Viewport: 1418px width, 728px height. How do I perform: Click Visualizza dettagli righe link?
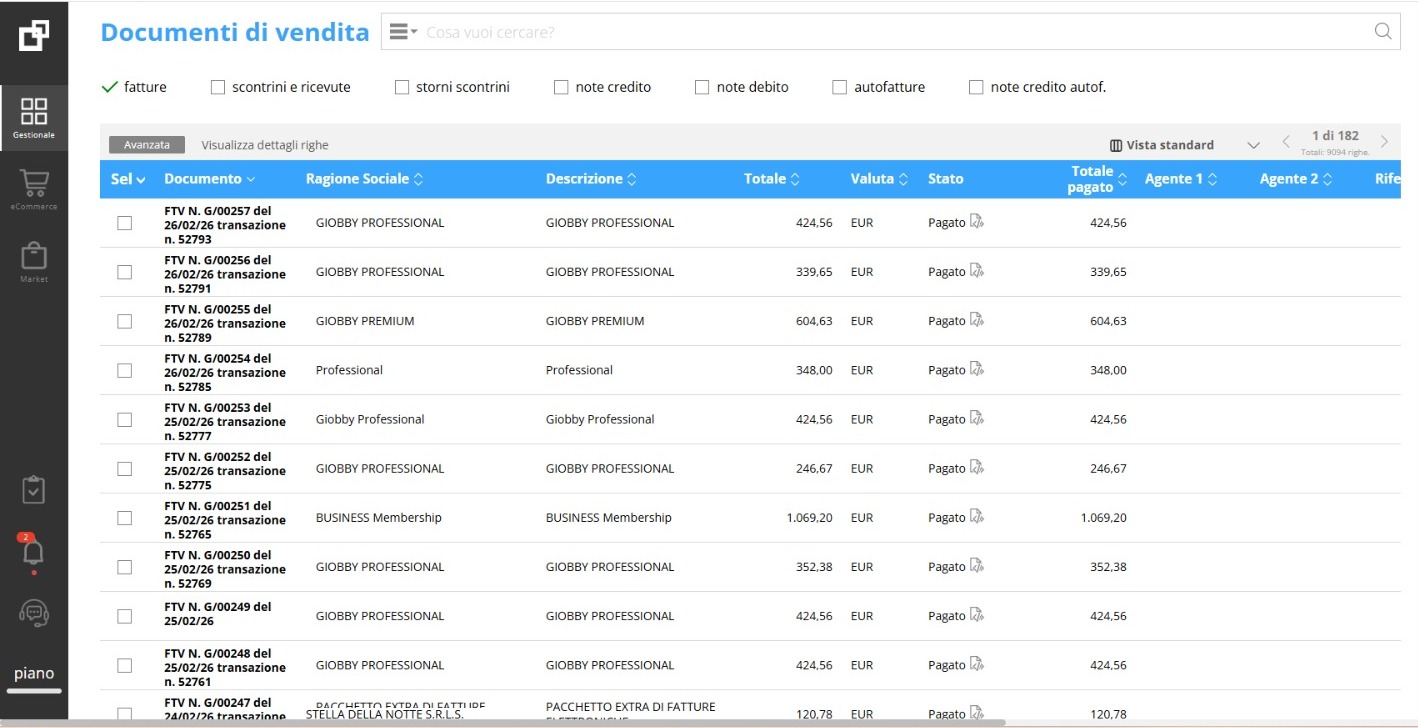(x=265, y=145)
